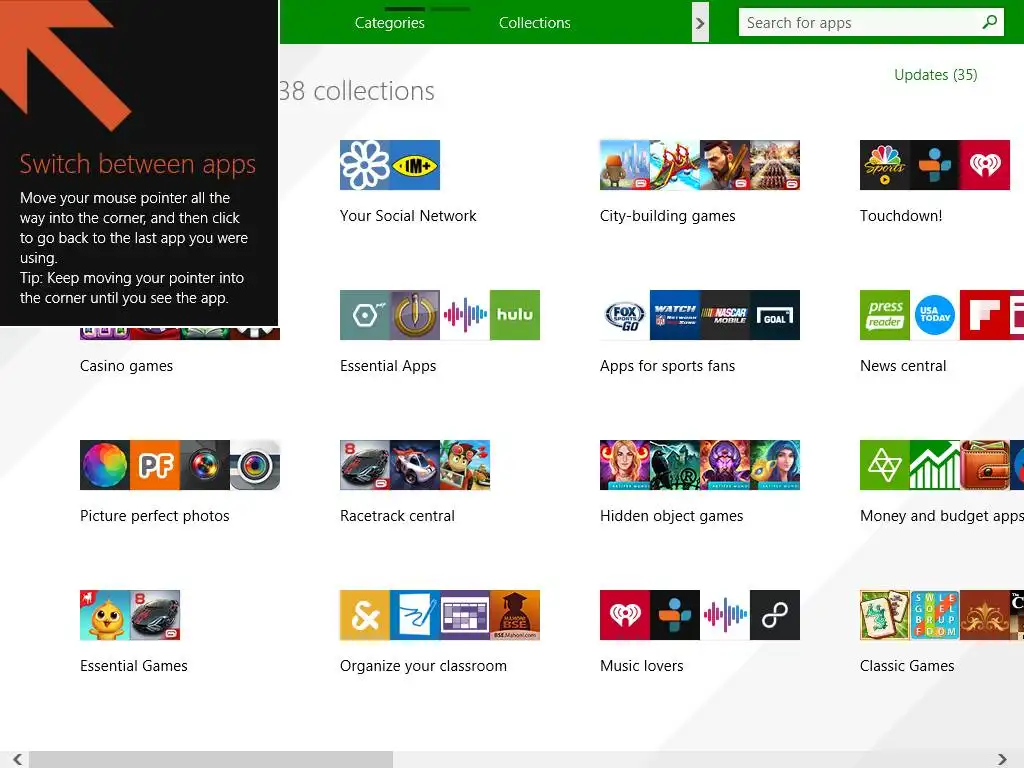Click the USA Today app icon

pyautogui.click(x=935, y=315)
